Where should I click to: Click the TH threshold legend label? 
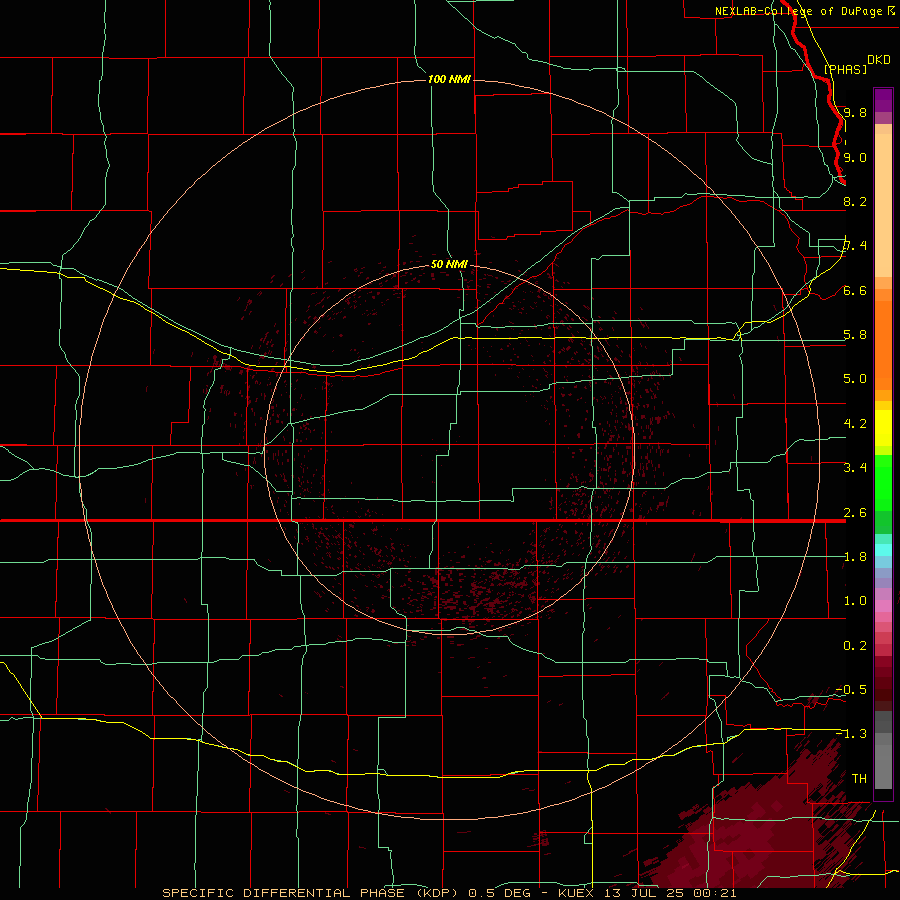[x=859, y=778]
